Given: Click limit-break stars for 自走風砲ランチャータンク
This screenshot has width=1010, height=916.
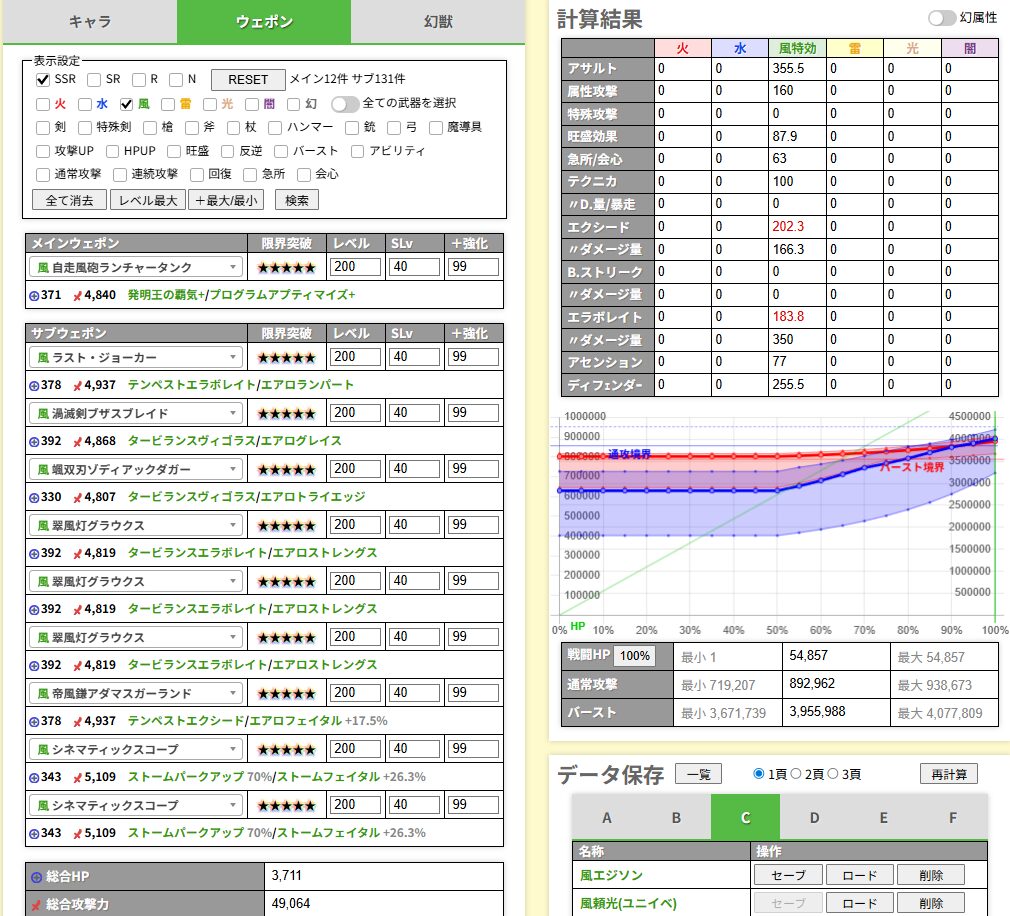Looking at the screenshot, I should [x=286, y=268].
